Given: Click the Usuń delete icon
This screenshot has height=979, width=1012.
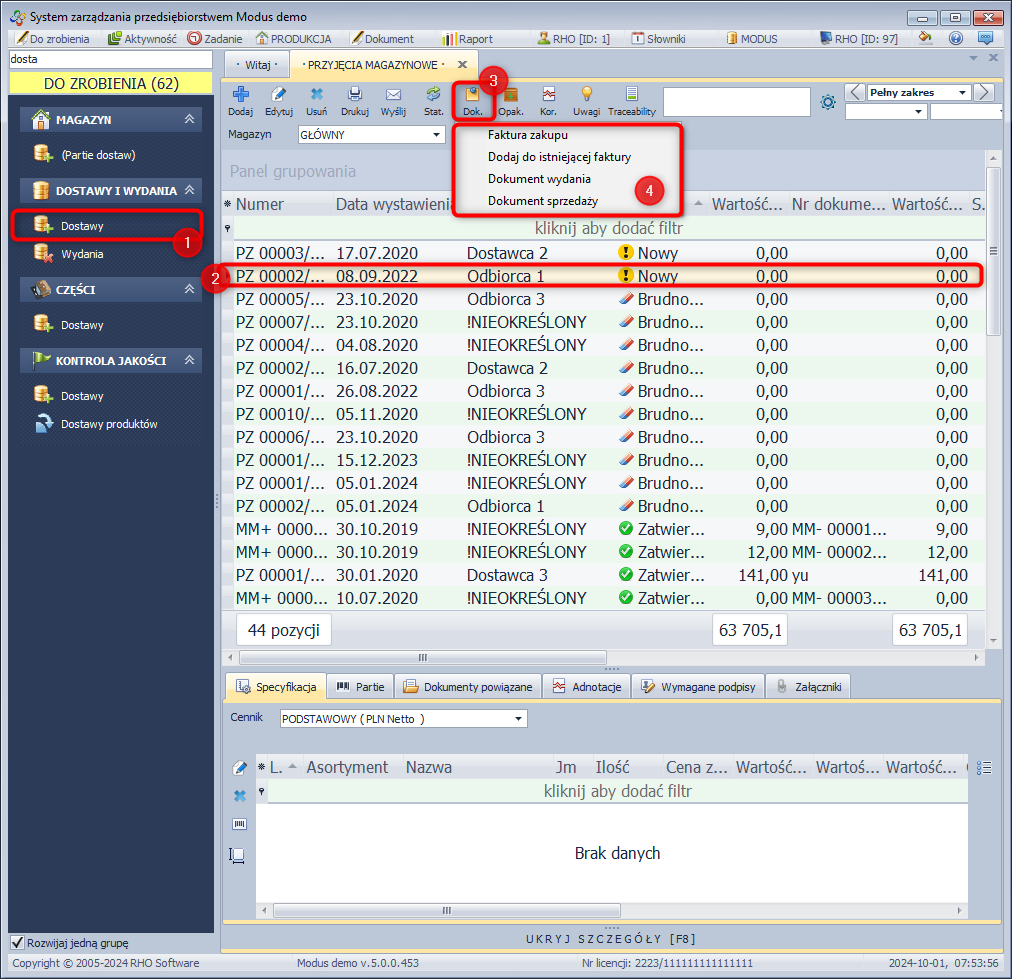Looking at the screenshot, I should (x=316, y=96).
